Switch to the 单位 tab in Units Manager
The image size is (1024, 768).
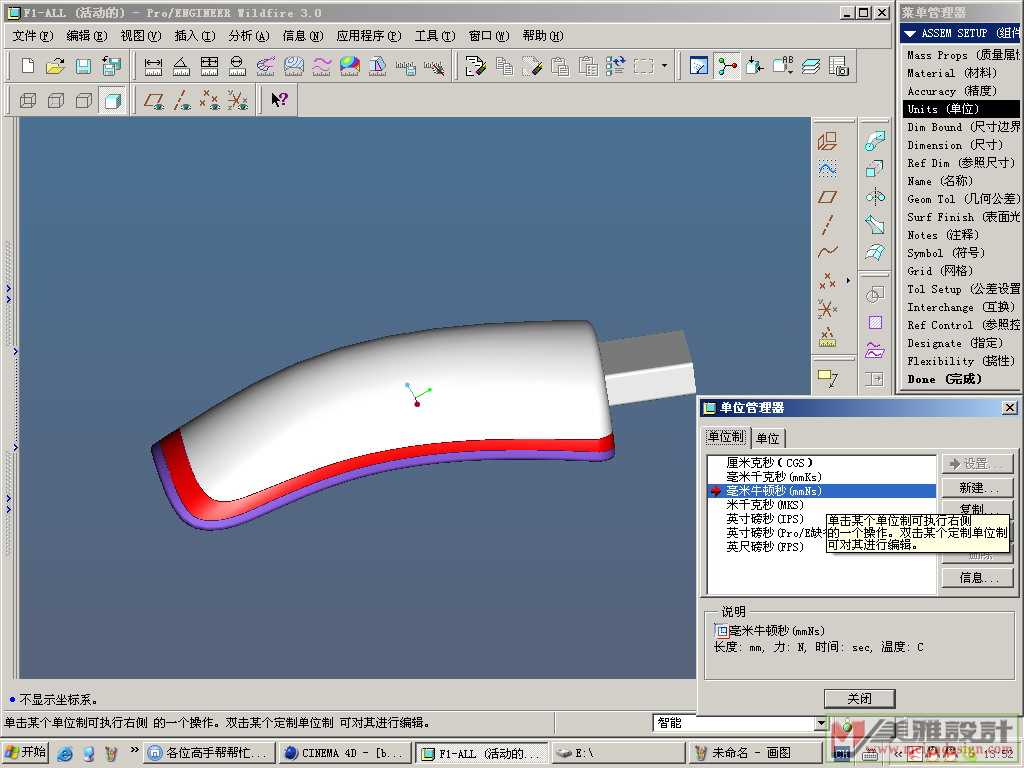click(x=768, y=438)
